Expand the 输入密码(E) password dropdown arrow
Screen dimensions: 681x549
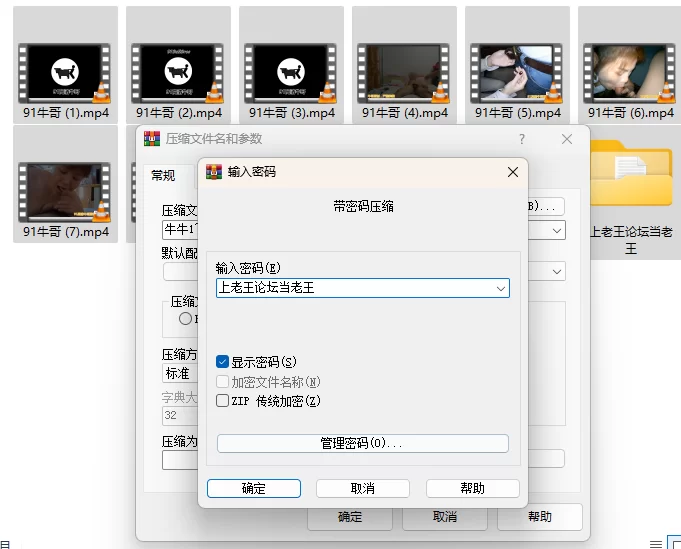(x=501, y=288)
